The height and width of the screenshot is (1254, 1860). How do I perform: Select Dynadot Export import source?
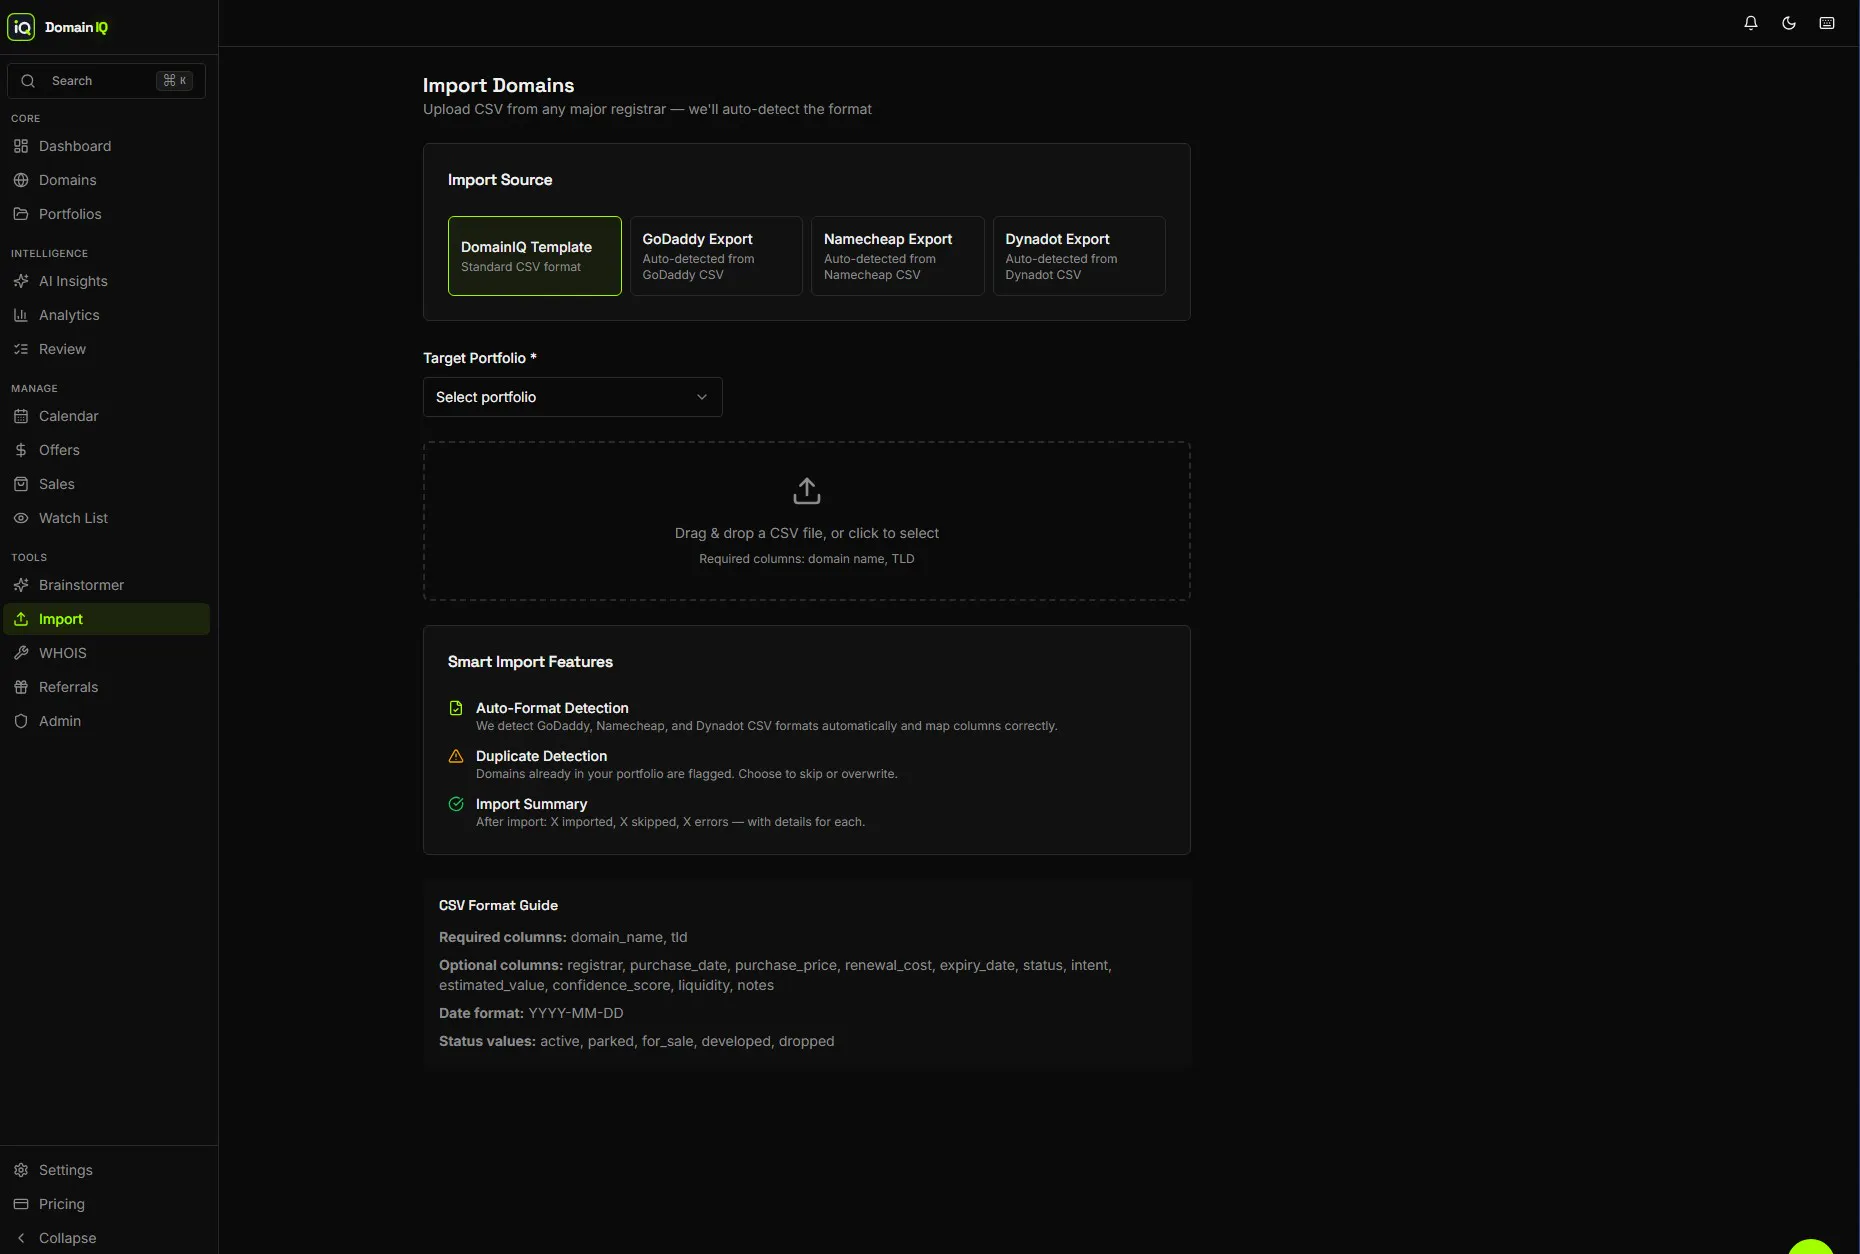point(1079,256)
